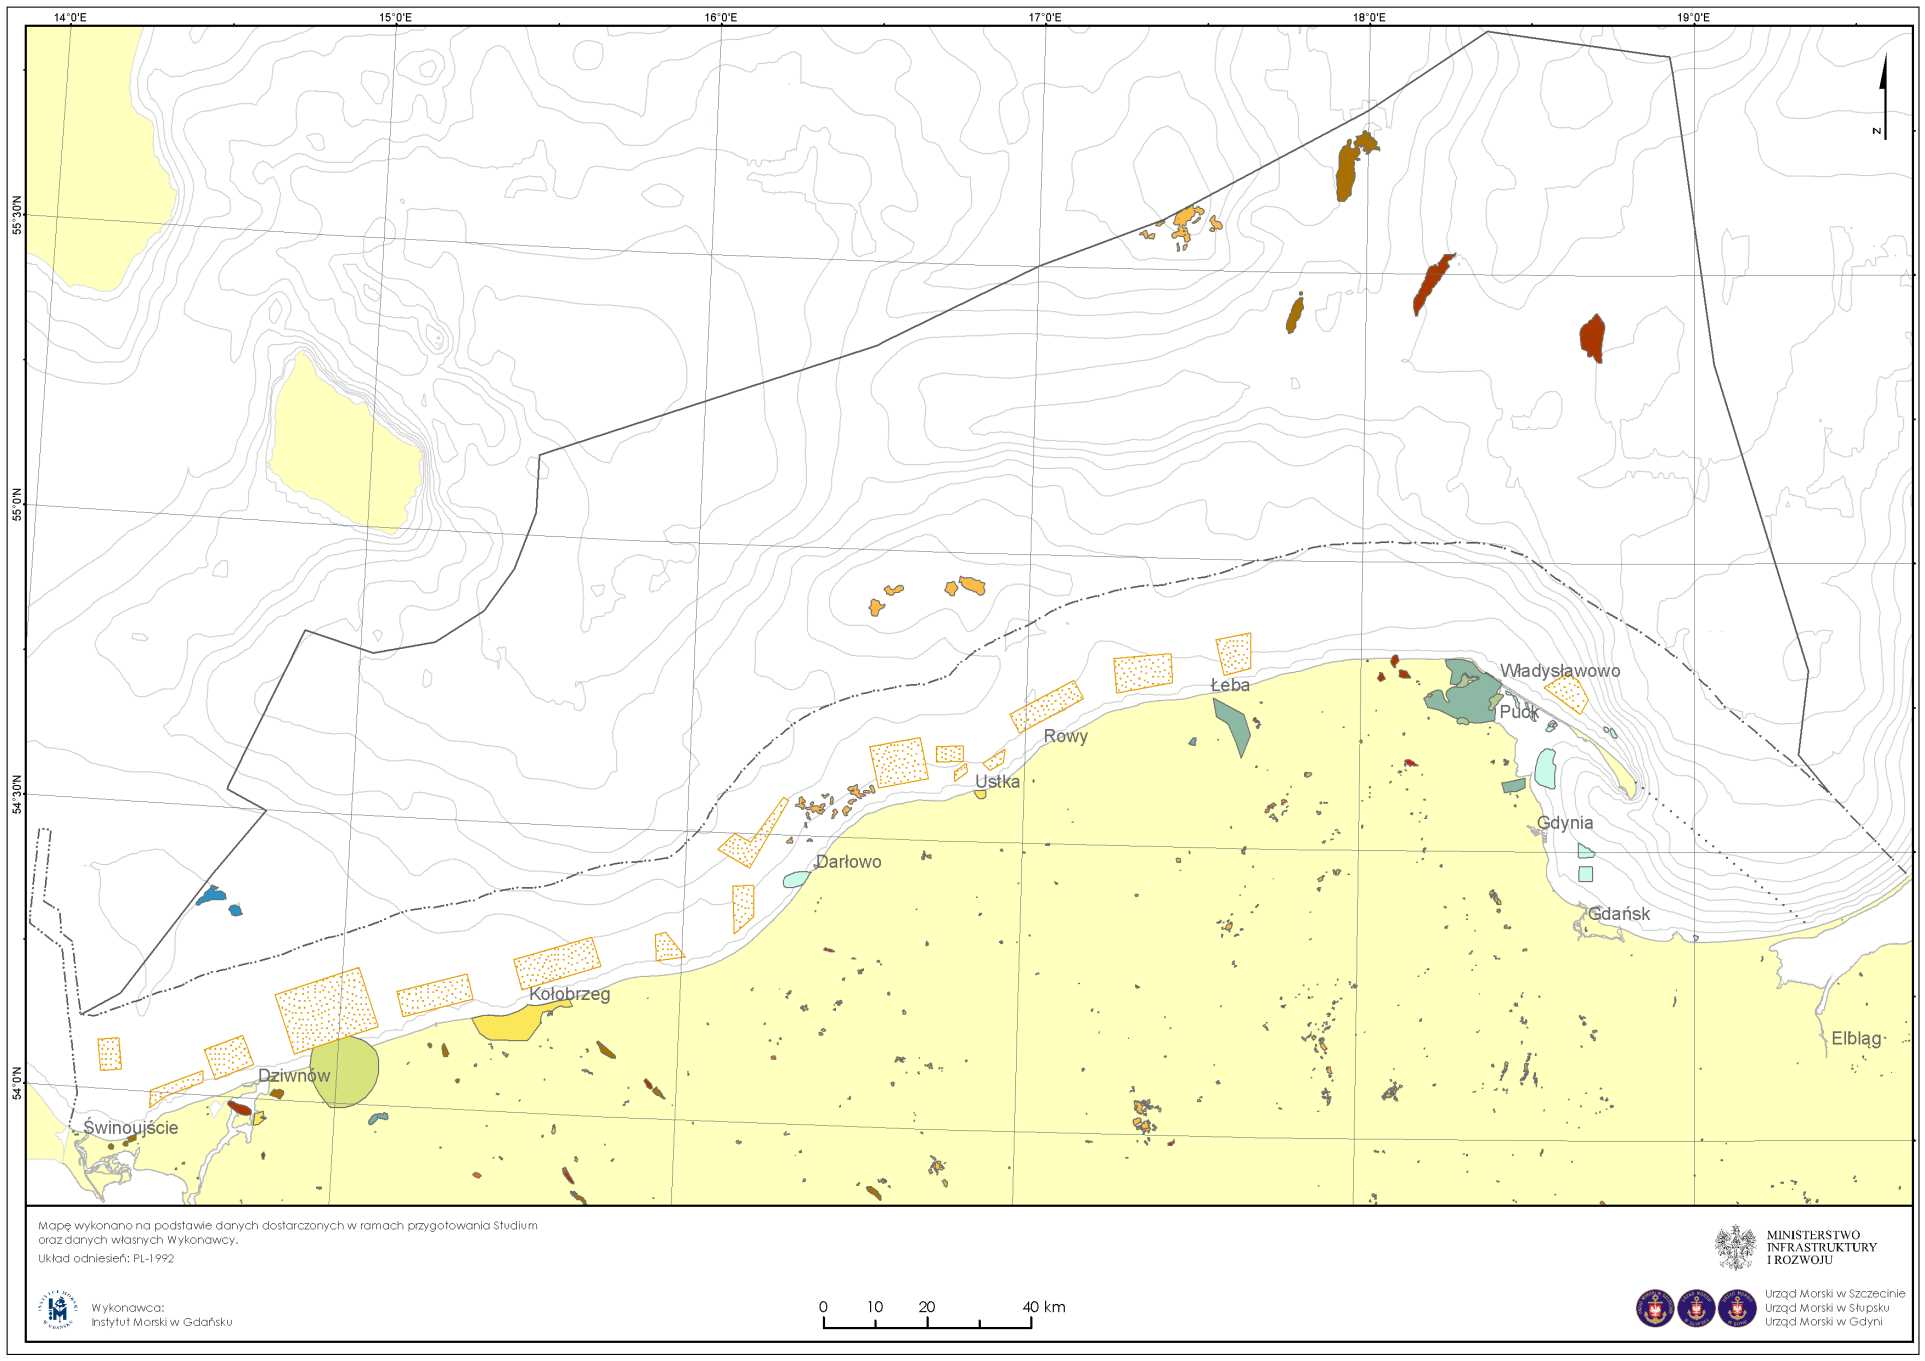
Task: Click the dotted orange area north of Łeba
Action: point(1234,653)
